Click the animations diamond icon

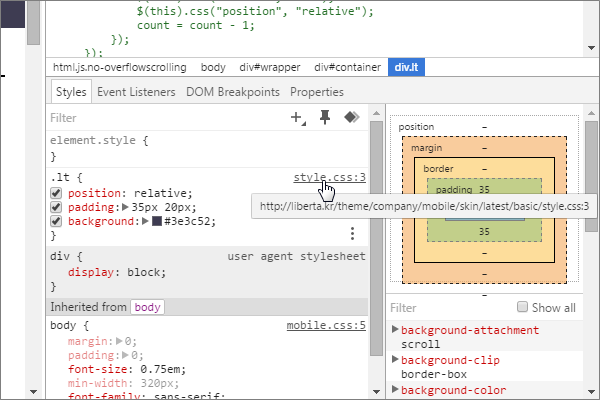(x=351, y=117)
